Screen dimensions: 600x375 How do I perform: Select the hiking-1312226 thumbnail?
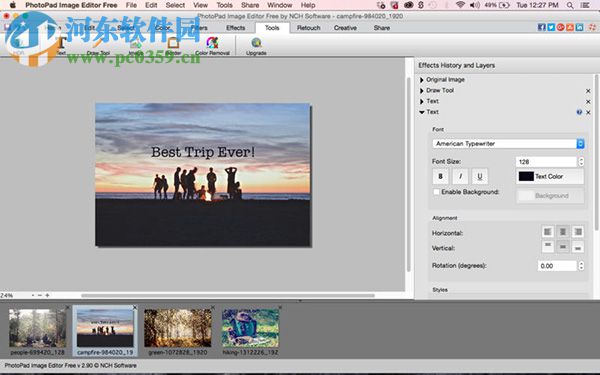tap(250, 328)
